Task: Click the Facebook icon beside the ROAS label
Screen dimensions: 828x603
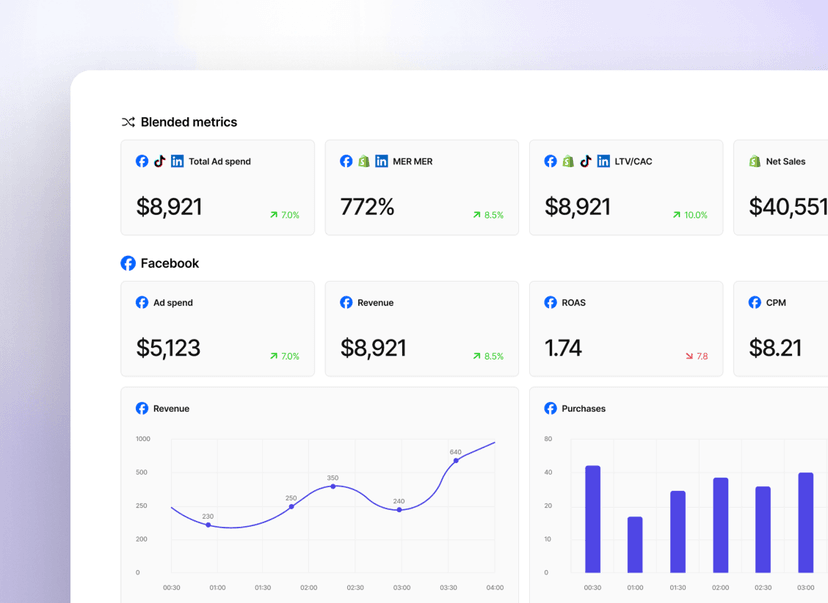Action: [x=550, y=302]
